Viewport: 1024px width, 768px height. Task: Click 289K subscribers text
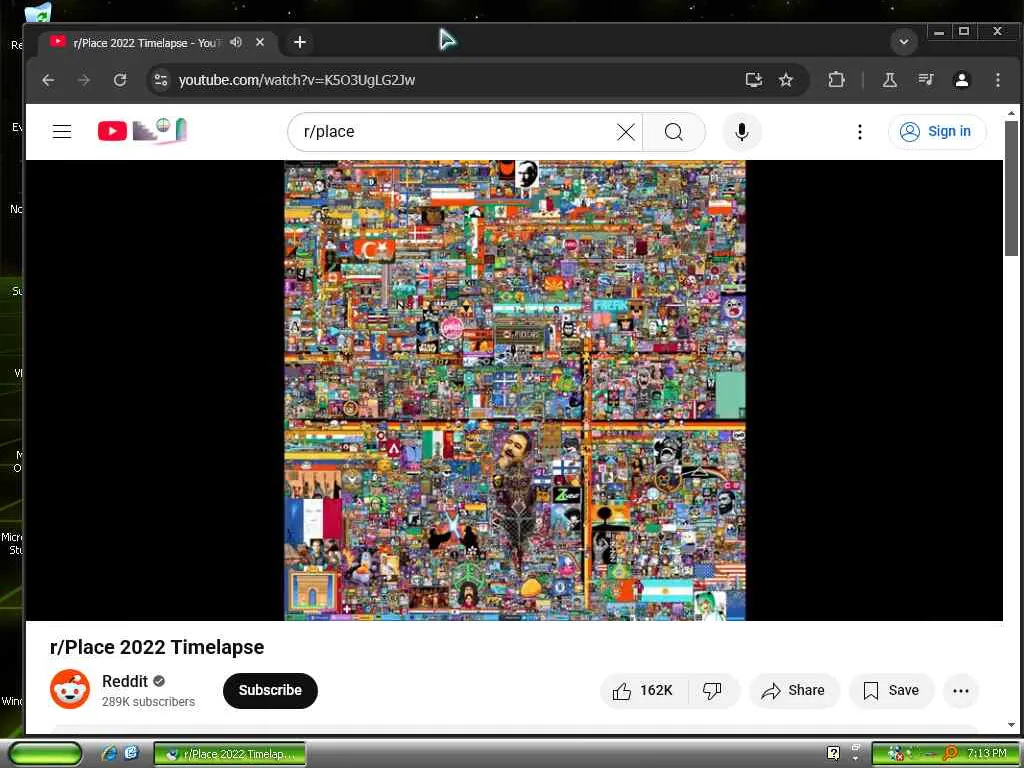(148, 701)
